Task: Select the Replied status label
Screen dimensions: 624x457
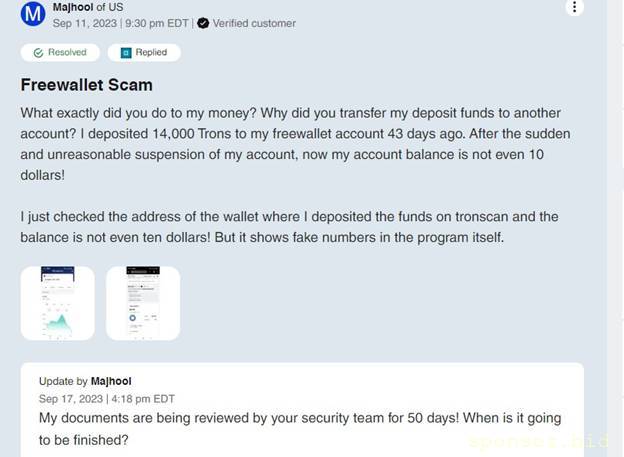Action: click(151, 52)
